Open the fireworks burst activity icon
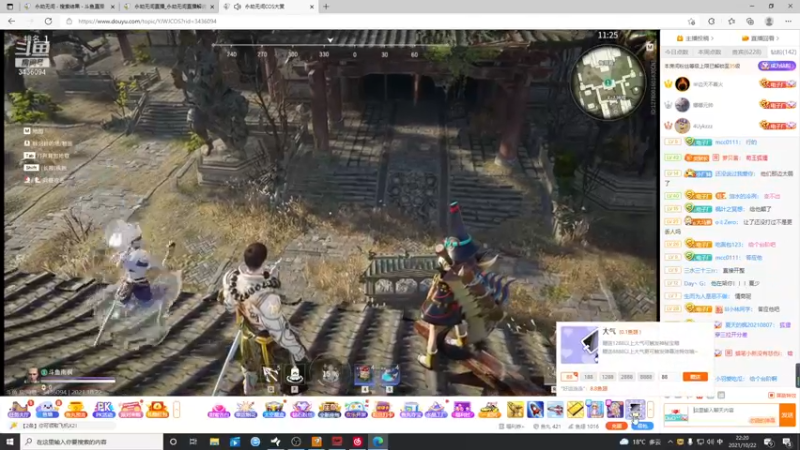The width and height of the screenshot is (800, 450). pos(245,409)
